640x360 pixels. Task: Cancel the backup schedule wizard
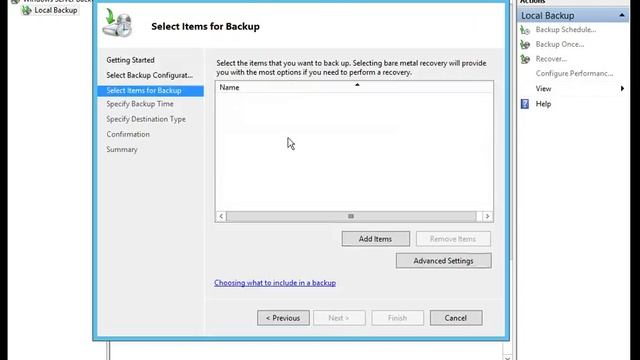(456, 318)
